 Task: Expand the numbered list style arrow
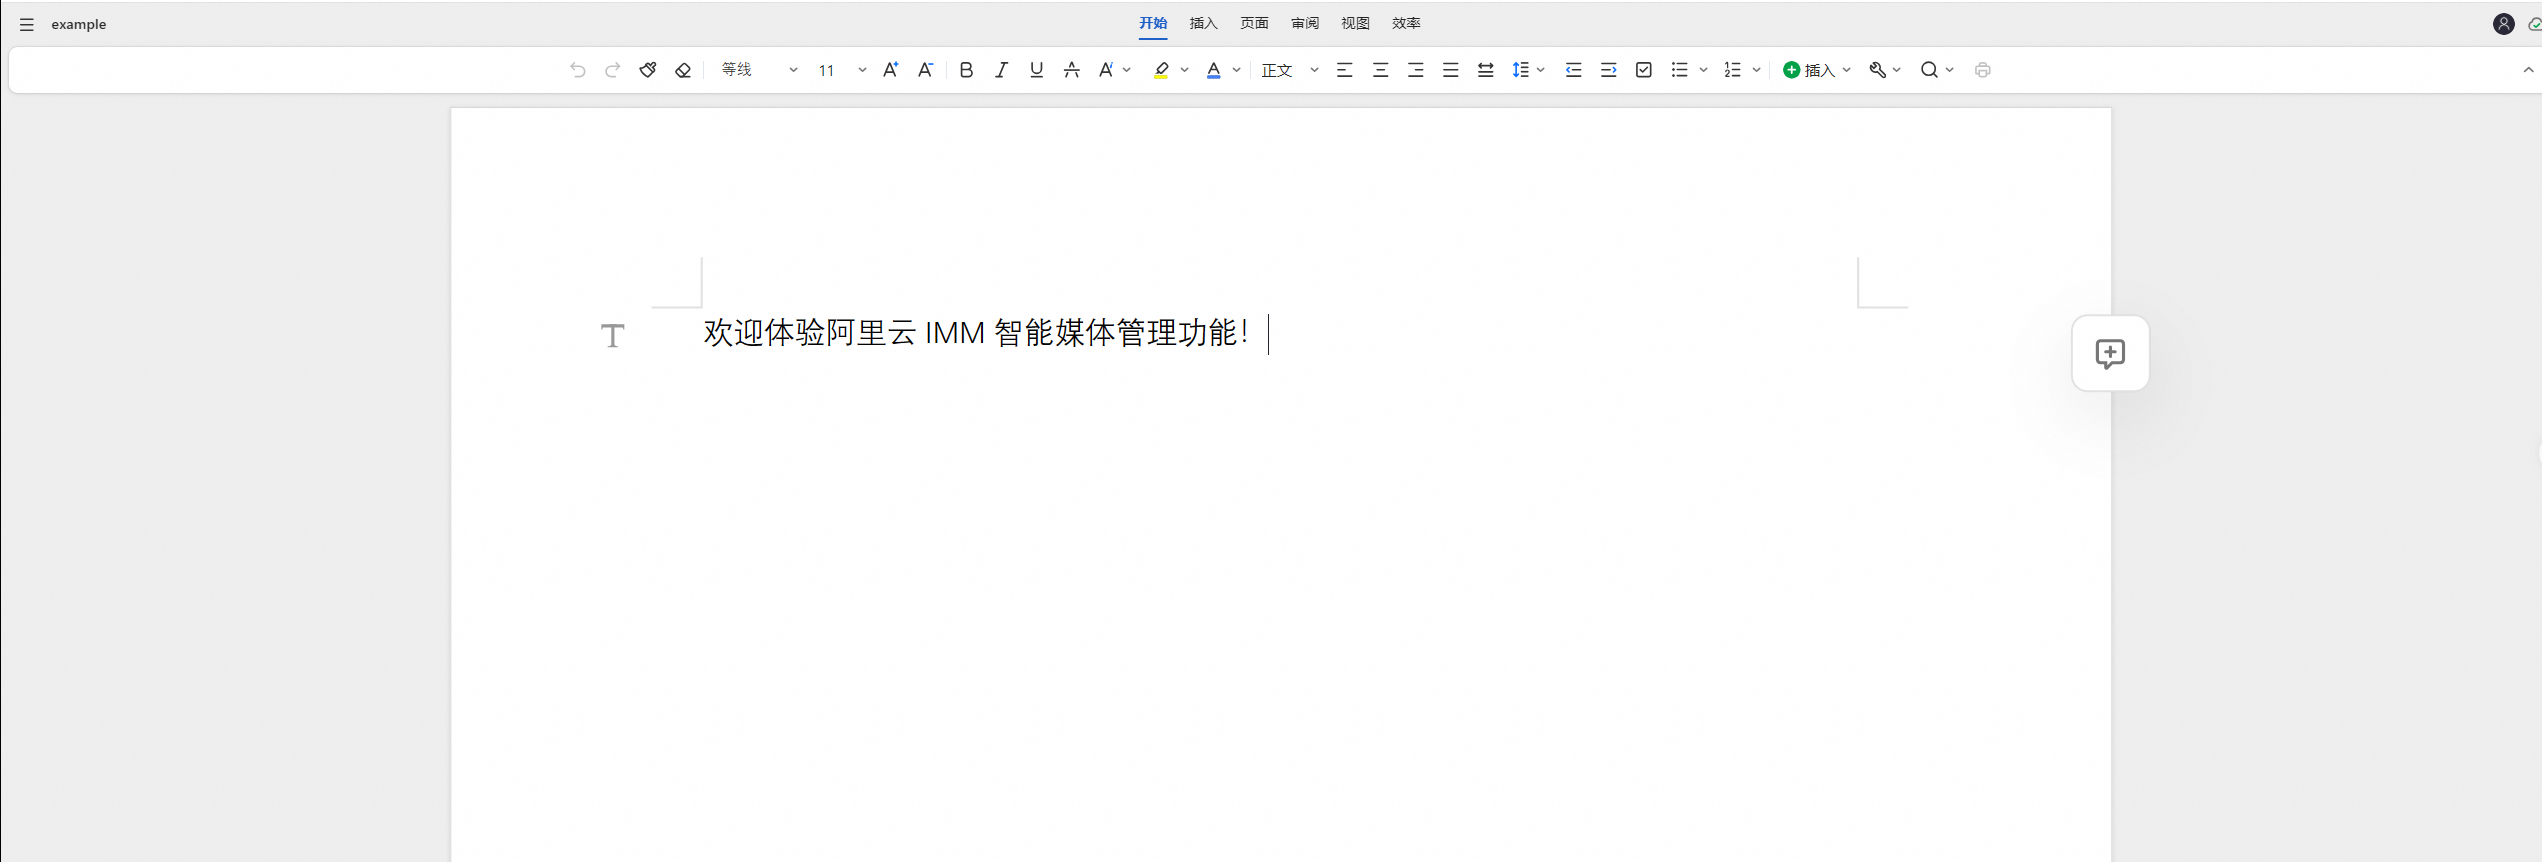pyautogui.click(x=1756, y=70)
